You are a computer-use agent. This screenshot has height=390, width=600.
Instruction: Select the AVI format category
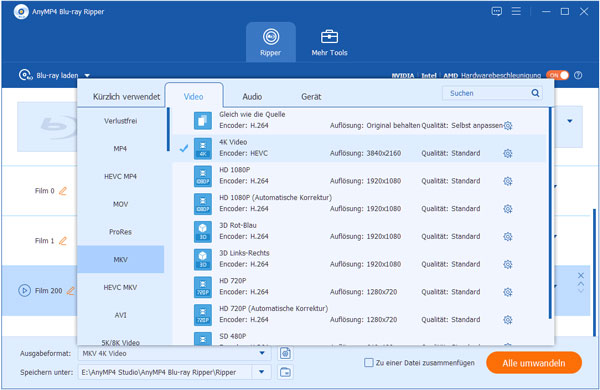click(x=121, y=315)
